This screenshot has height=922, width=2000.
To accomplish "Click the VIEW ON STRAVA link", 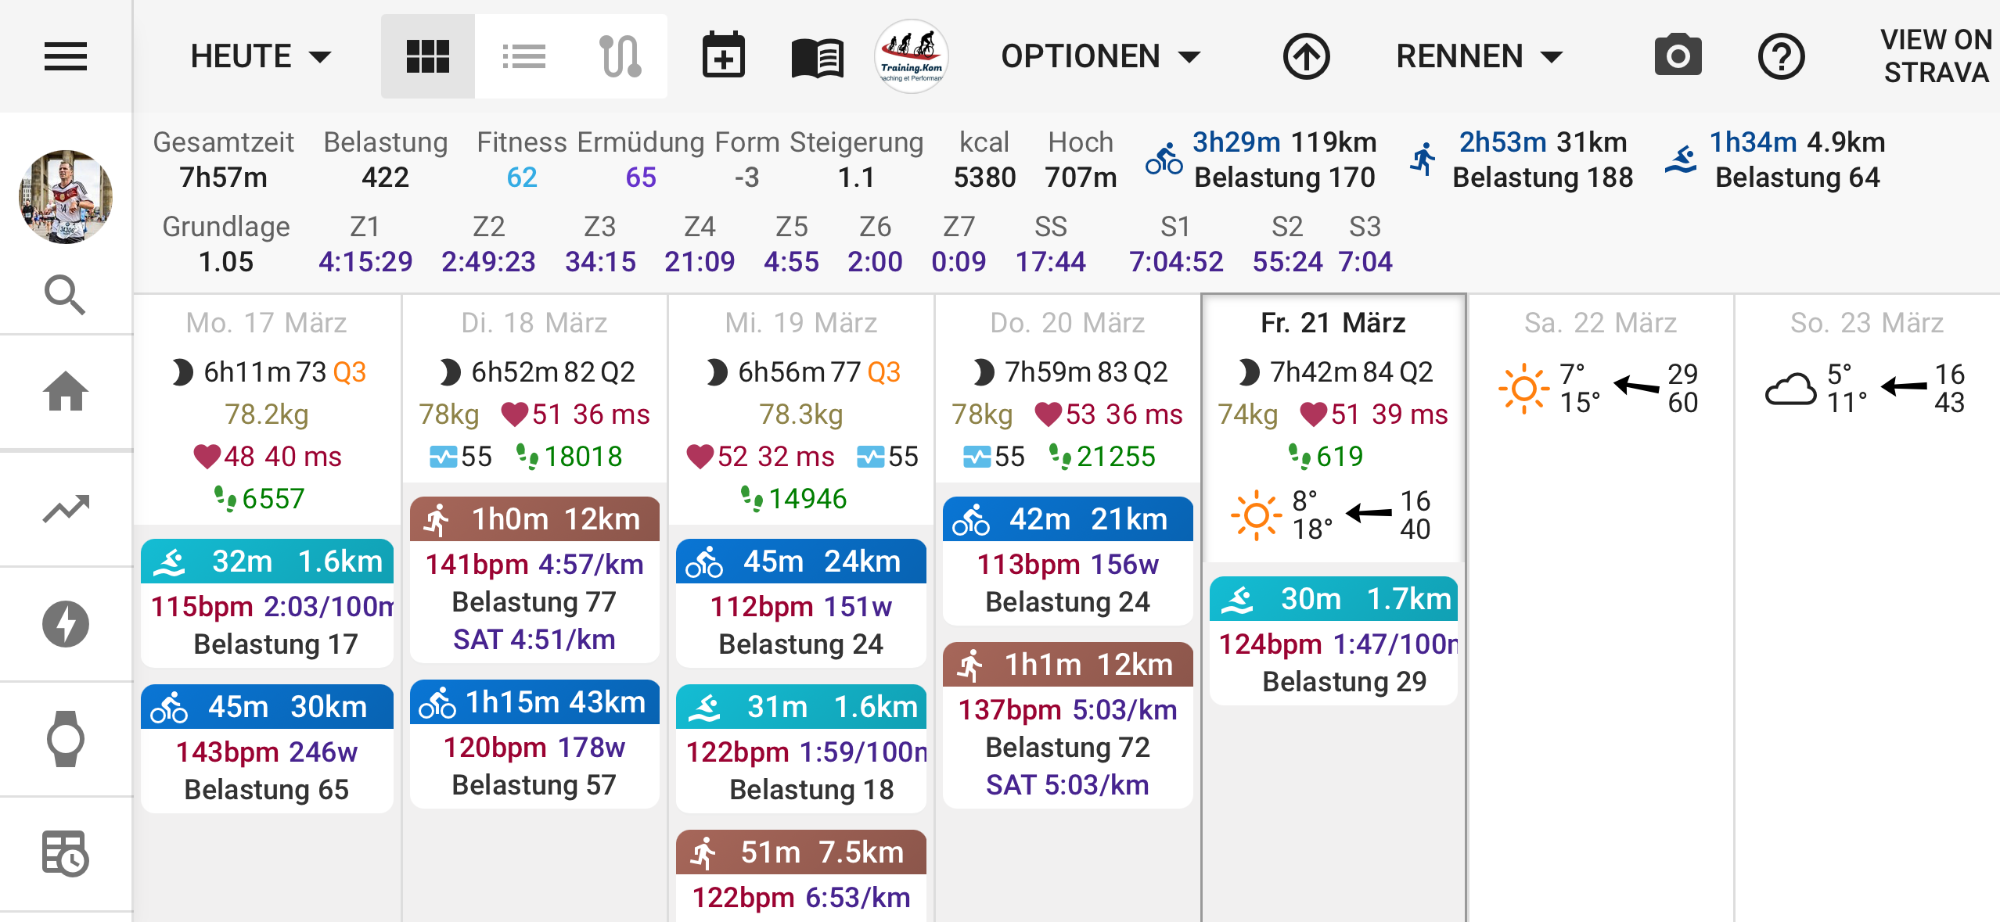I will coord(1935,56).
